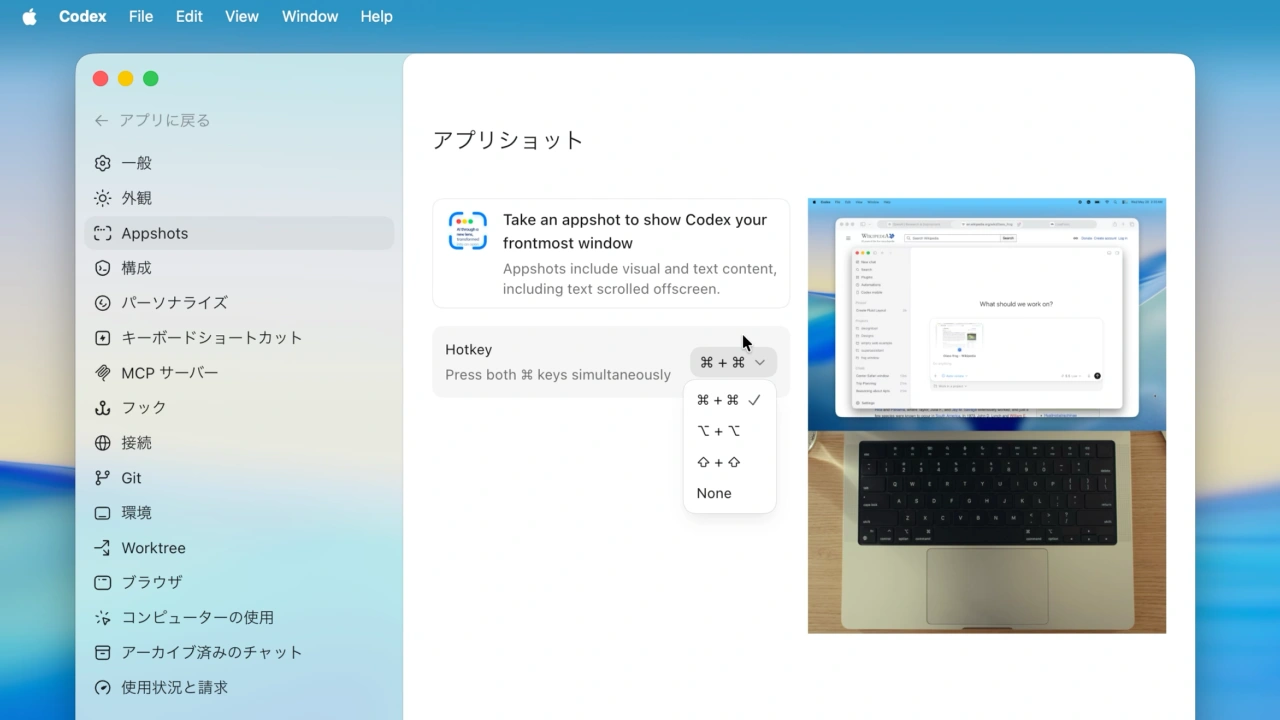Click the anchor icon beside フック
Image resolution: width=1280 pixels, height=720 pixels.
(102, 408)
